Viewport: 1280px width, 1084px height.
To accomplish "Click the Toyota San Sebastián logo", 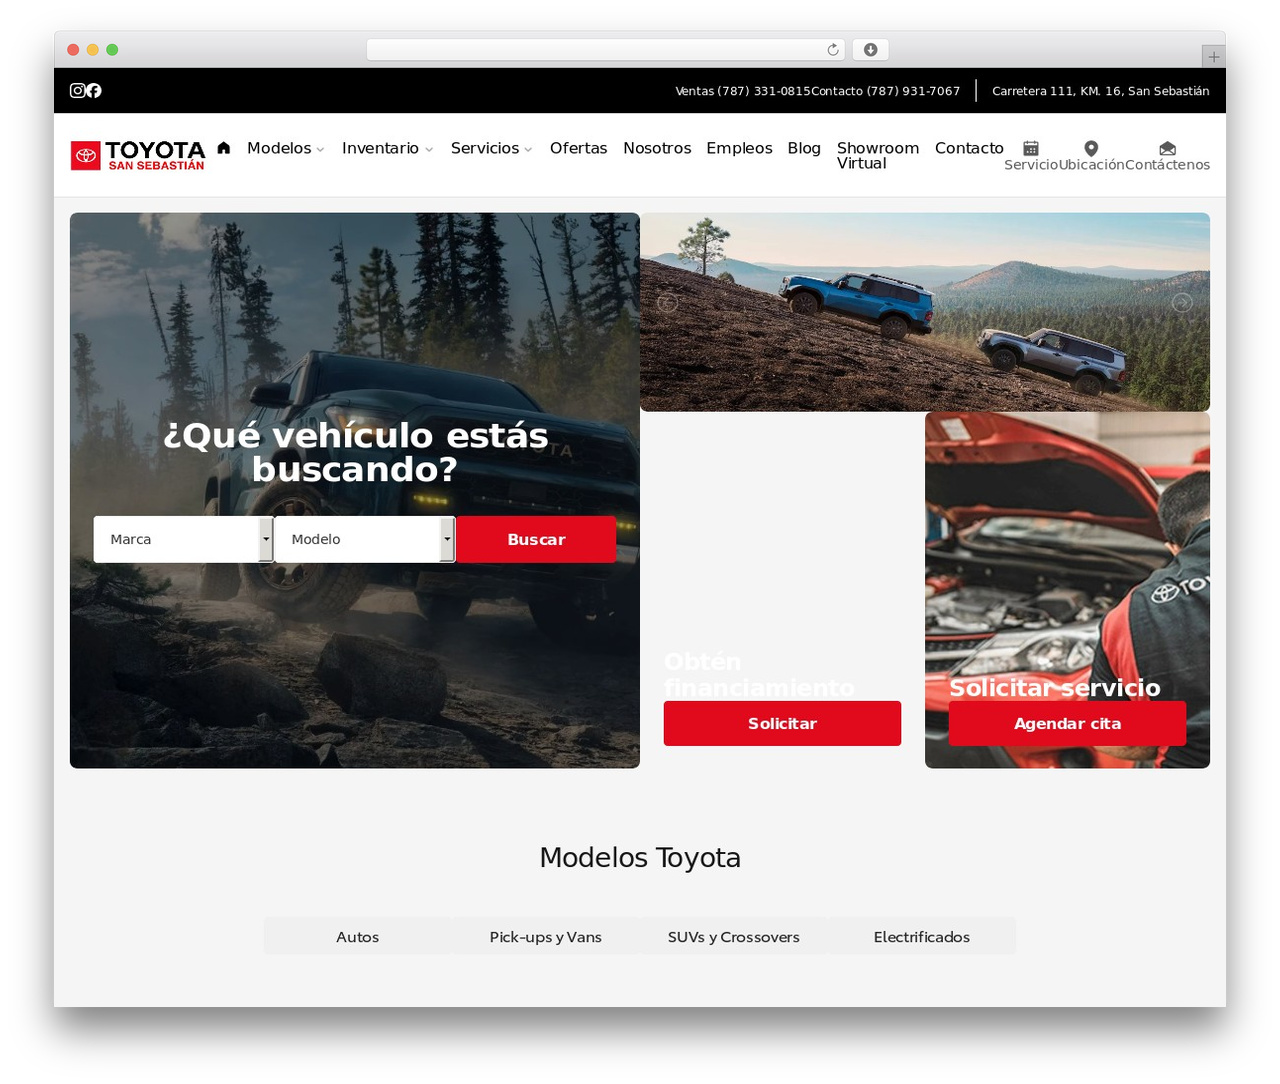I will tap(138, 156).
